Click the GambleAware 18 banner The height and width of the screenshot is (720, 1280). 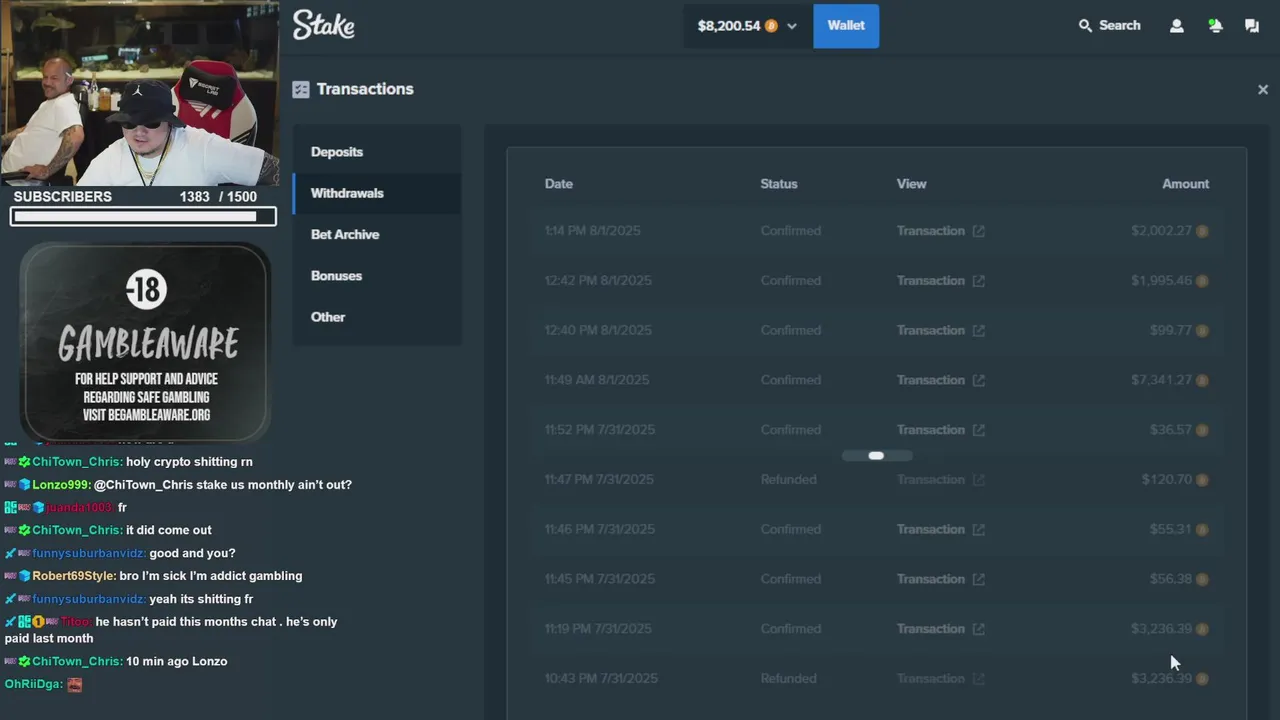point(145,341)
